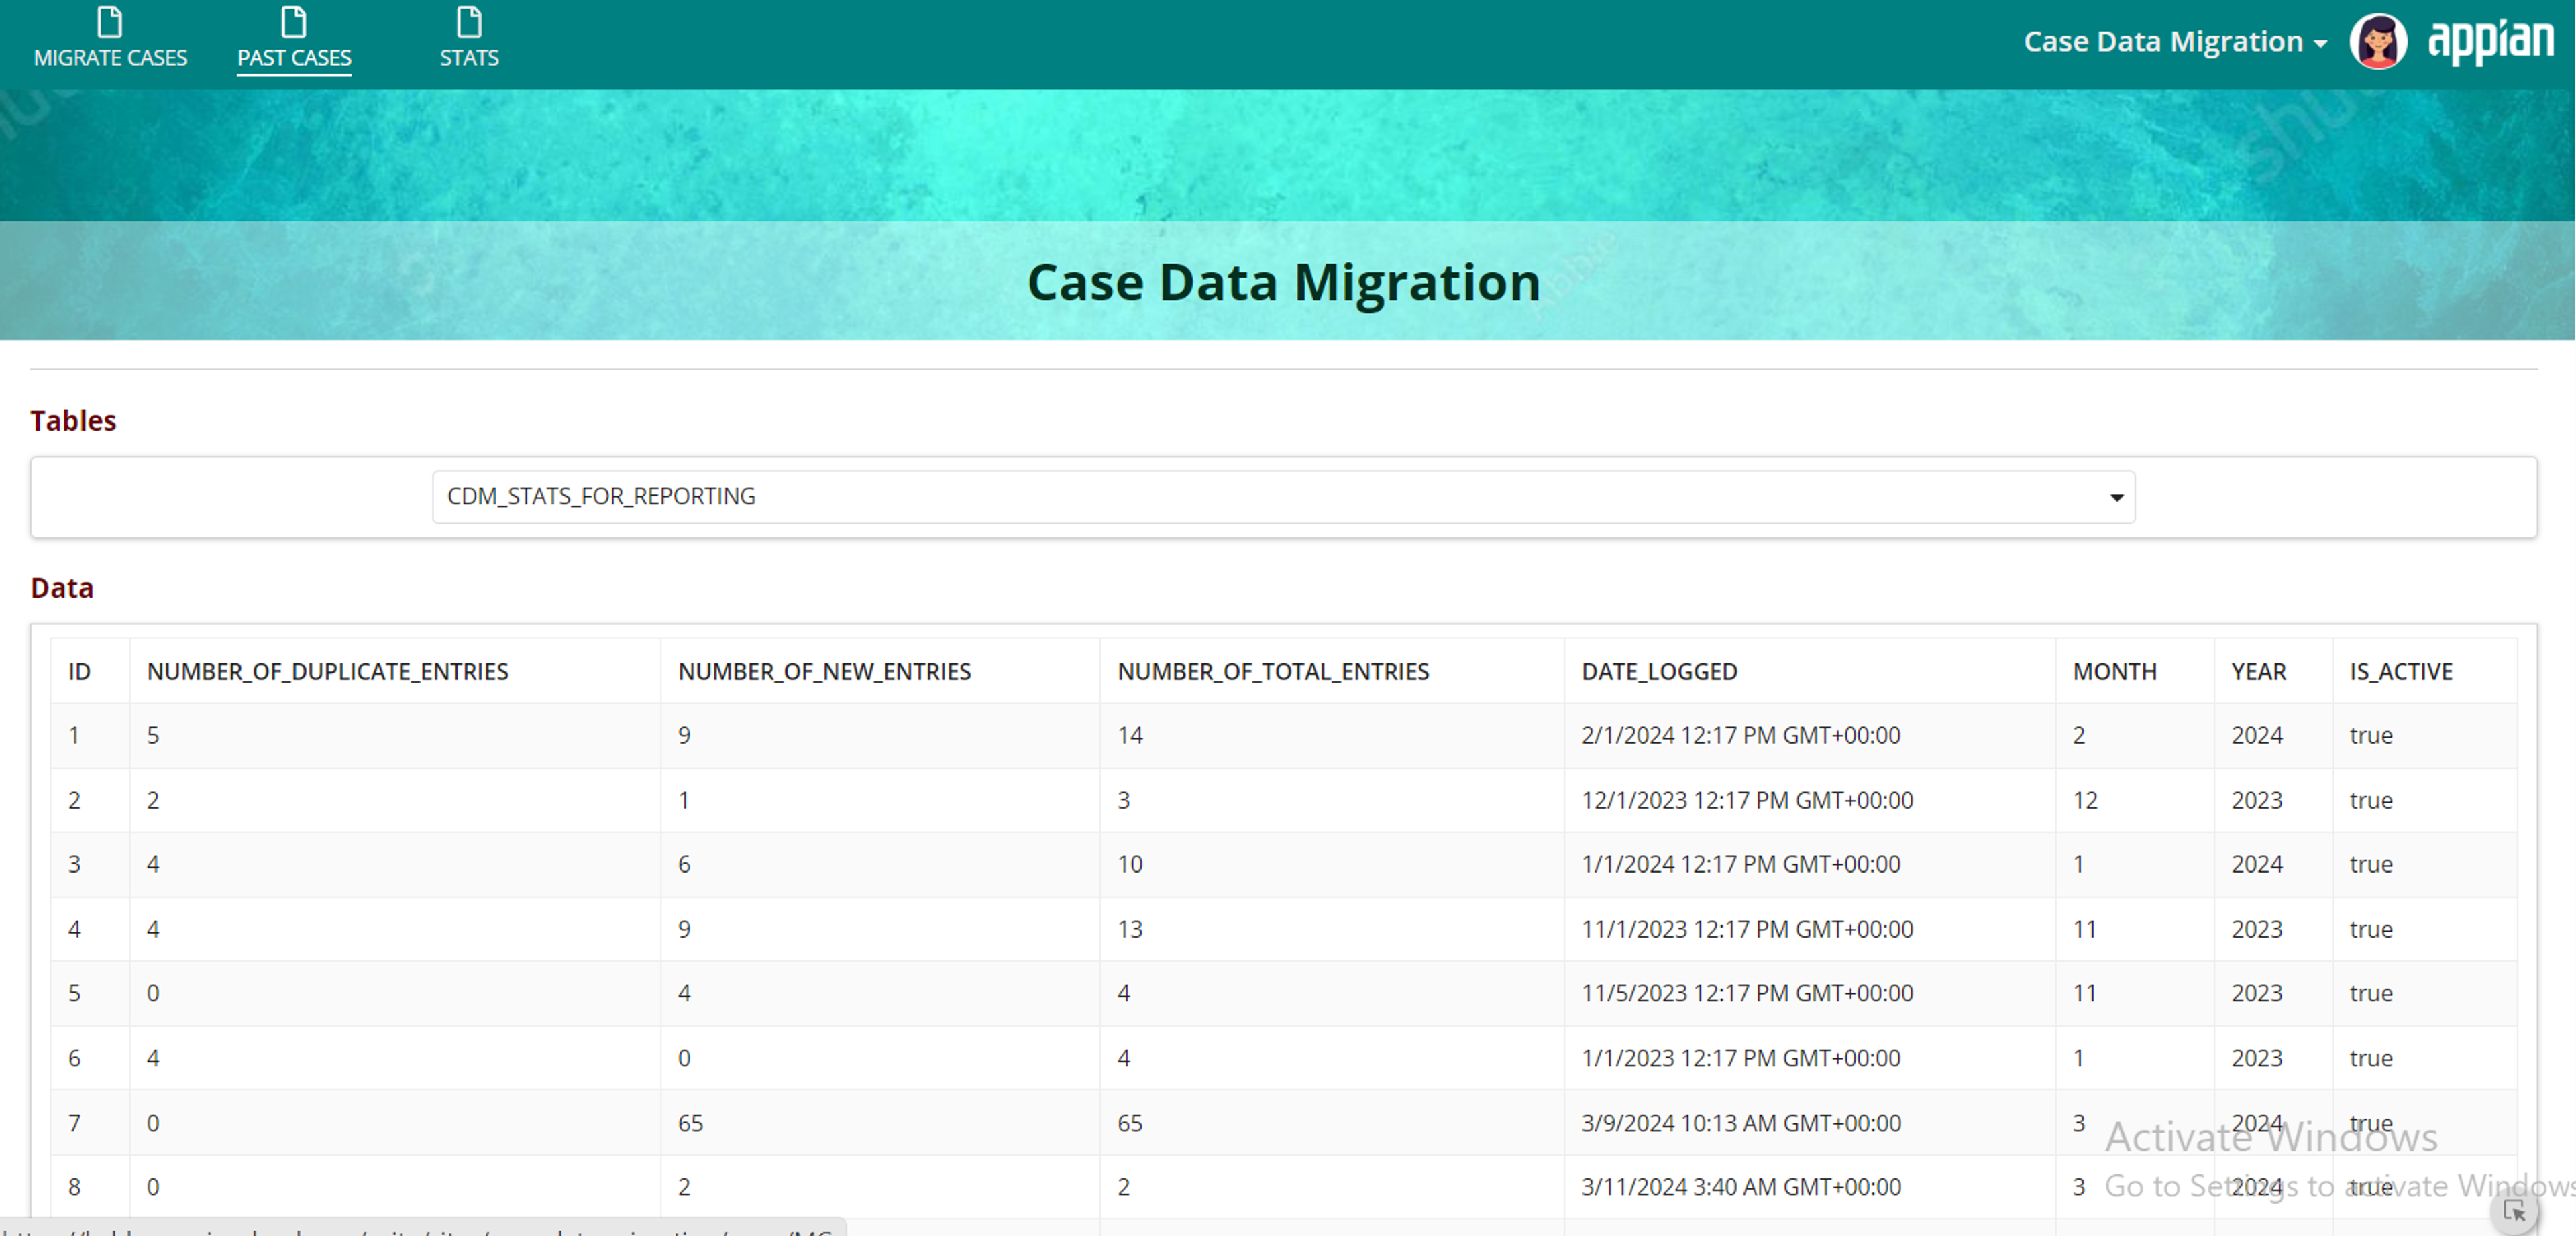Open the CDM_STATS_FOR_REPORTING table dropdown

(1283, 497)
